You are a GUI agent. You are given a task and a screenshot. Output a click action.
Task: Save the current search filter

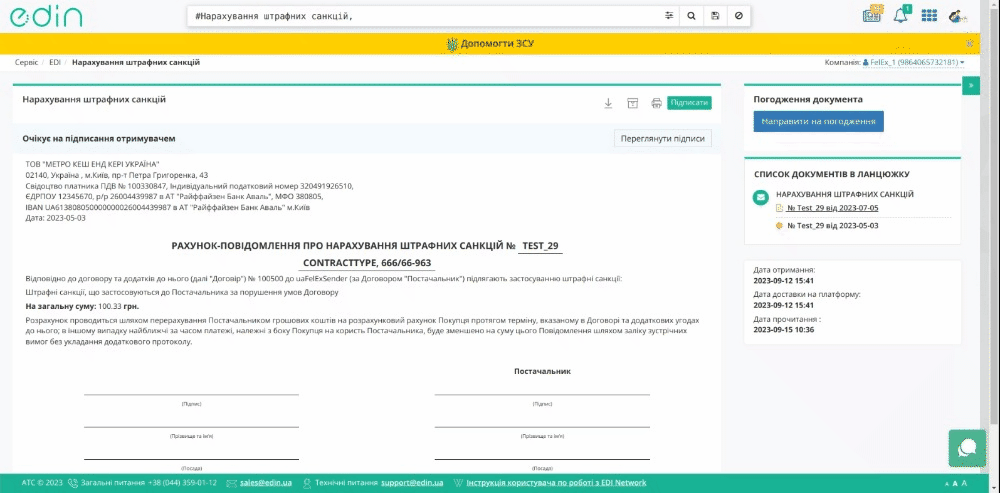click(715, 16)
